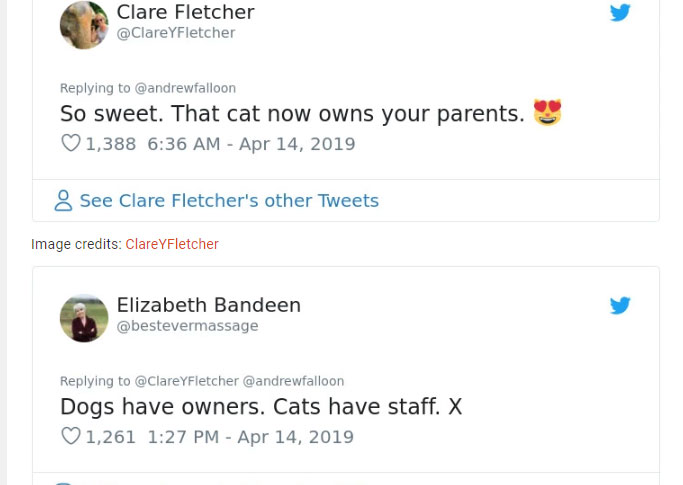Open Clare Fletcher's profile picture

tap(84, 25)
